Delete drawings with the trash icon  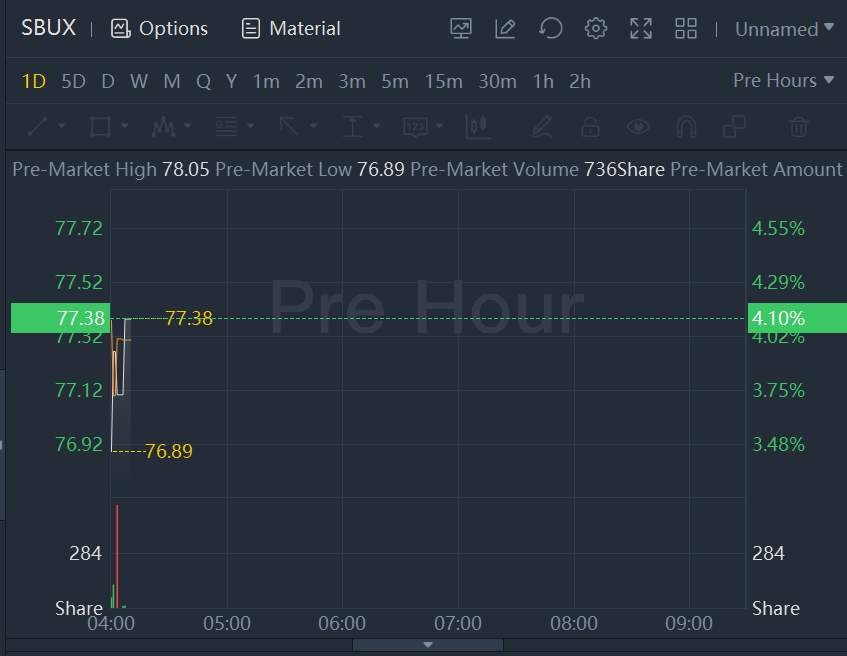coord(798,127)
